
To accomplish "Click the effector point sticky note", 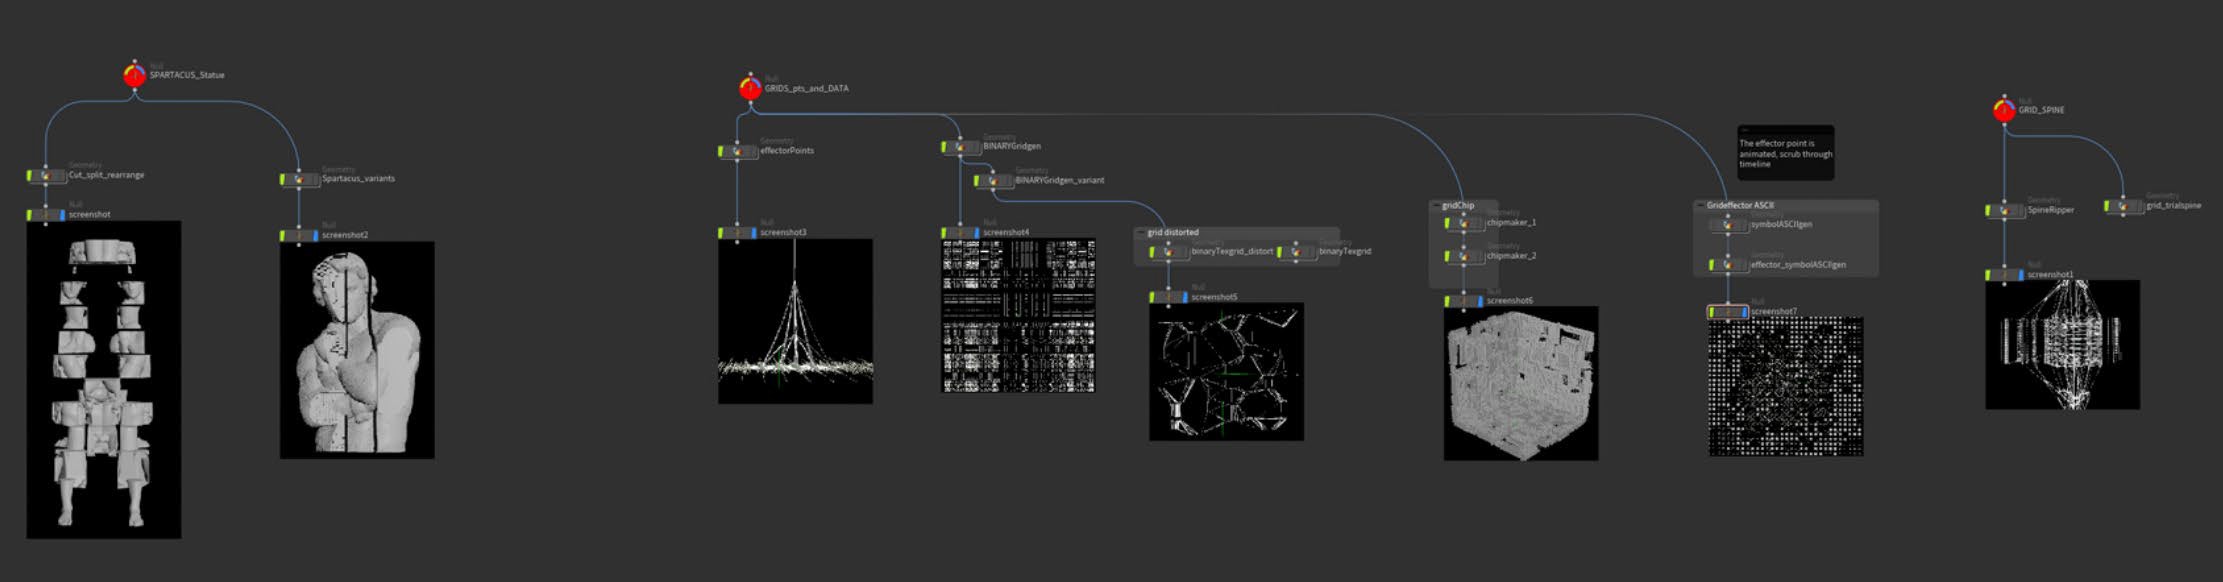I will pos(1785,153).
